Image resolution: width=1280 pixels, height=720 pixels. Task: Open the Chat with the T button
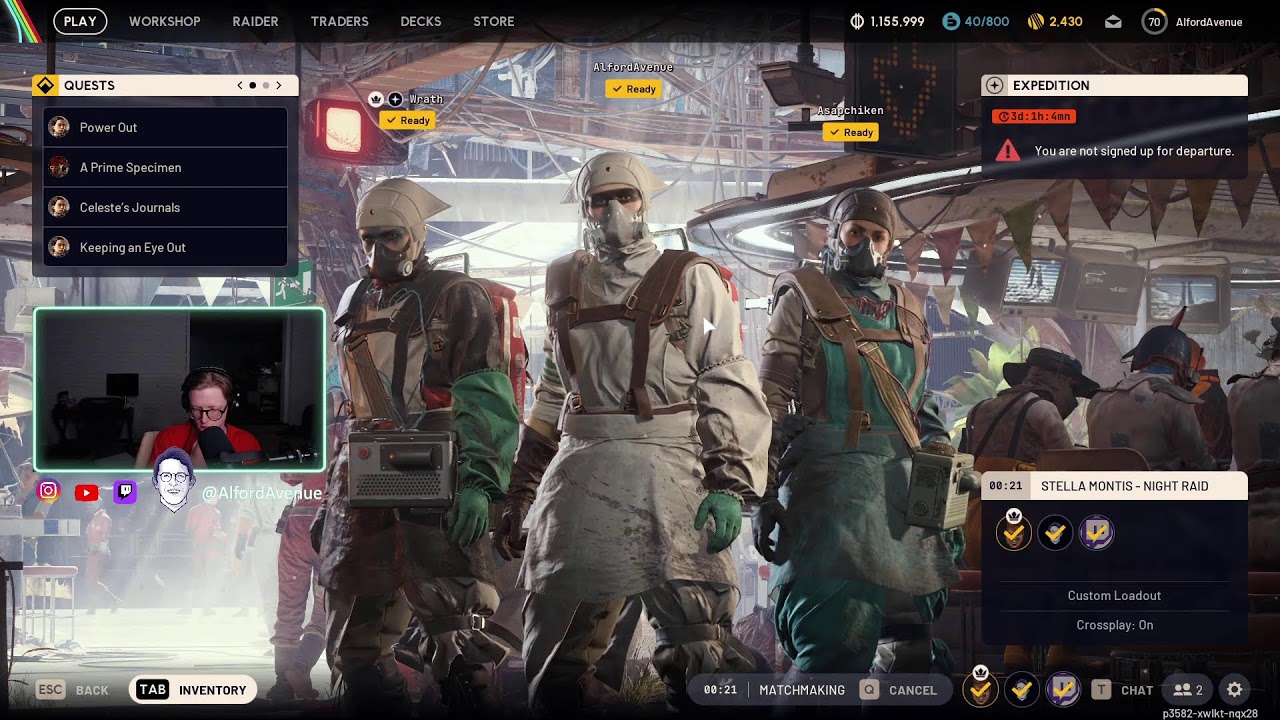pyautogui.click(x=1122, y=690)
